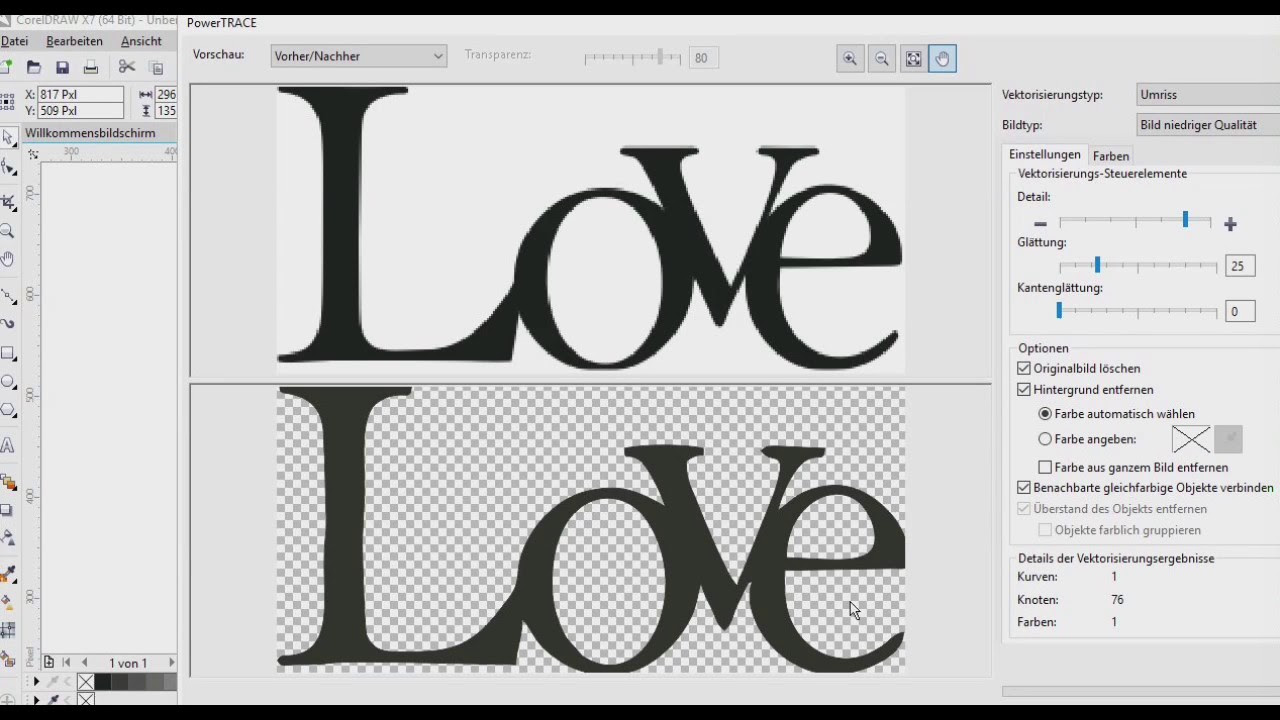Enable Farbe aus ganzem Bild entfernen
Screen dimensions: 1280x720
[x=1045, y=467]
